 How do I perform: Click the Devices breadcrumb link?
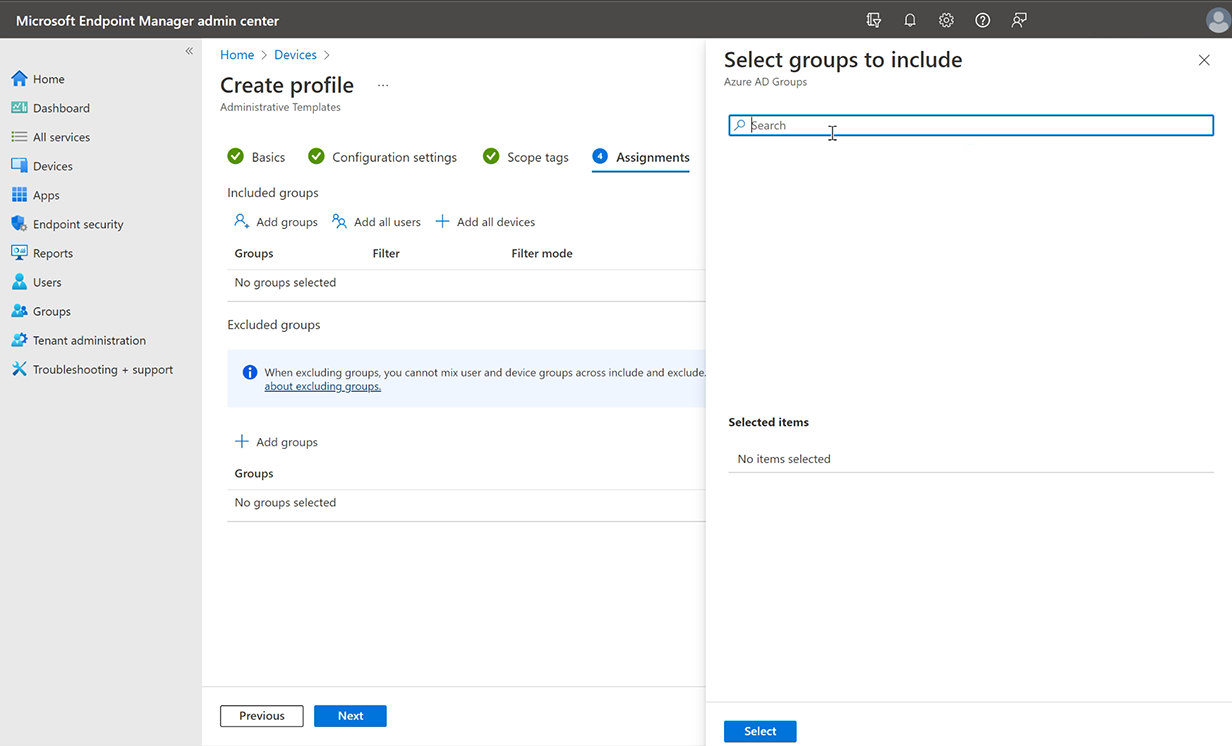(x=295, y=55)
